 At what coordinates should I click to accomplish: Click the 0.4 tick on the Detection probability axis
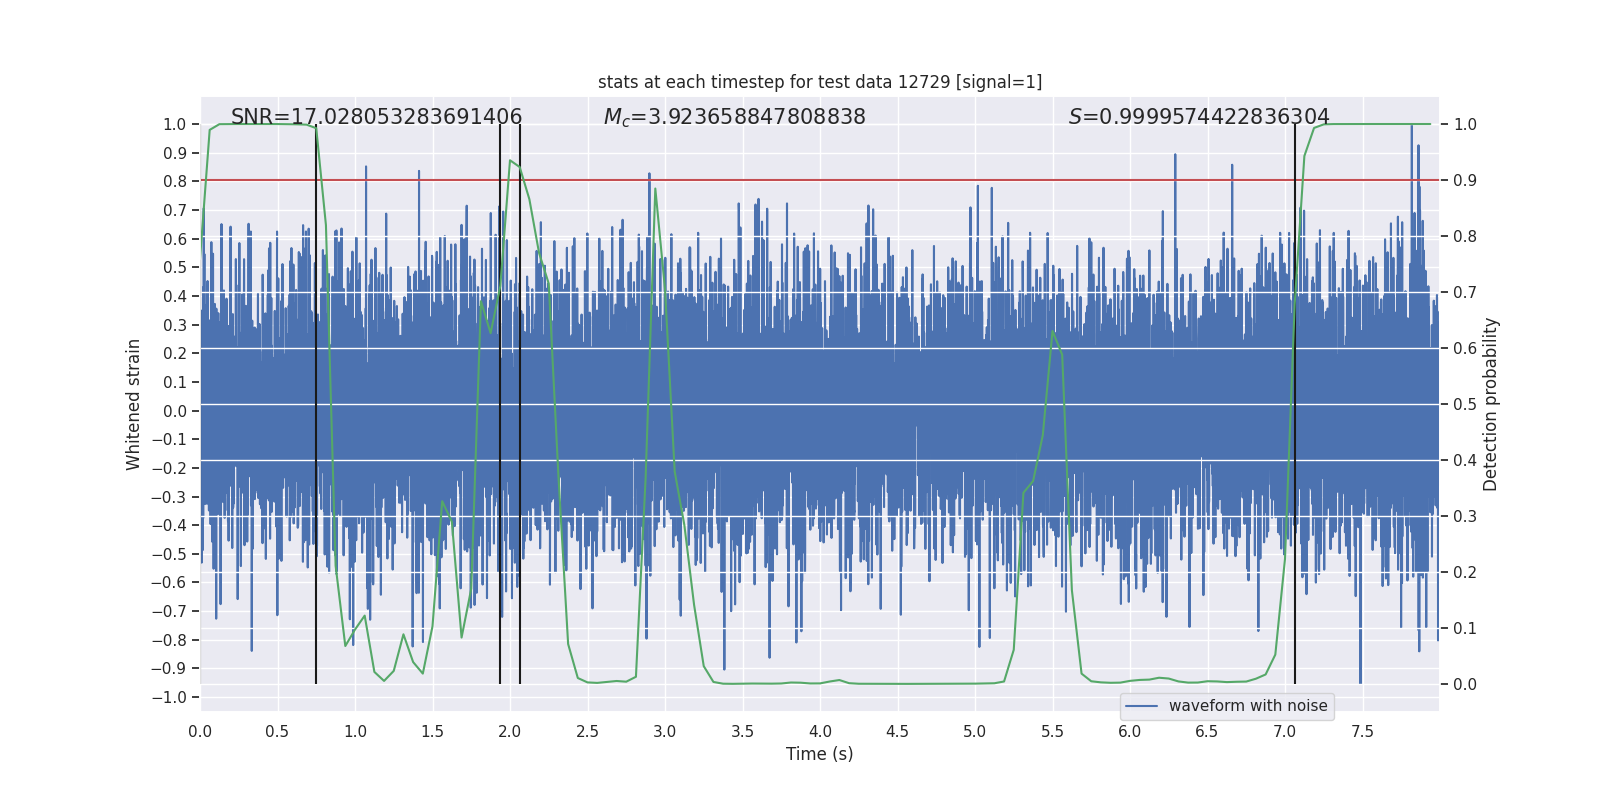click(1465, 461)
